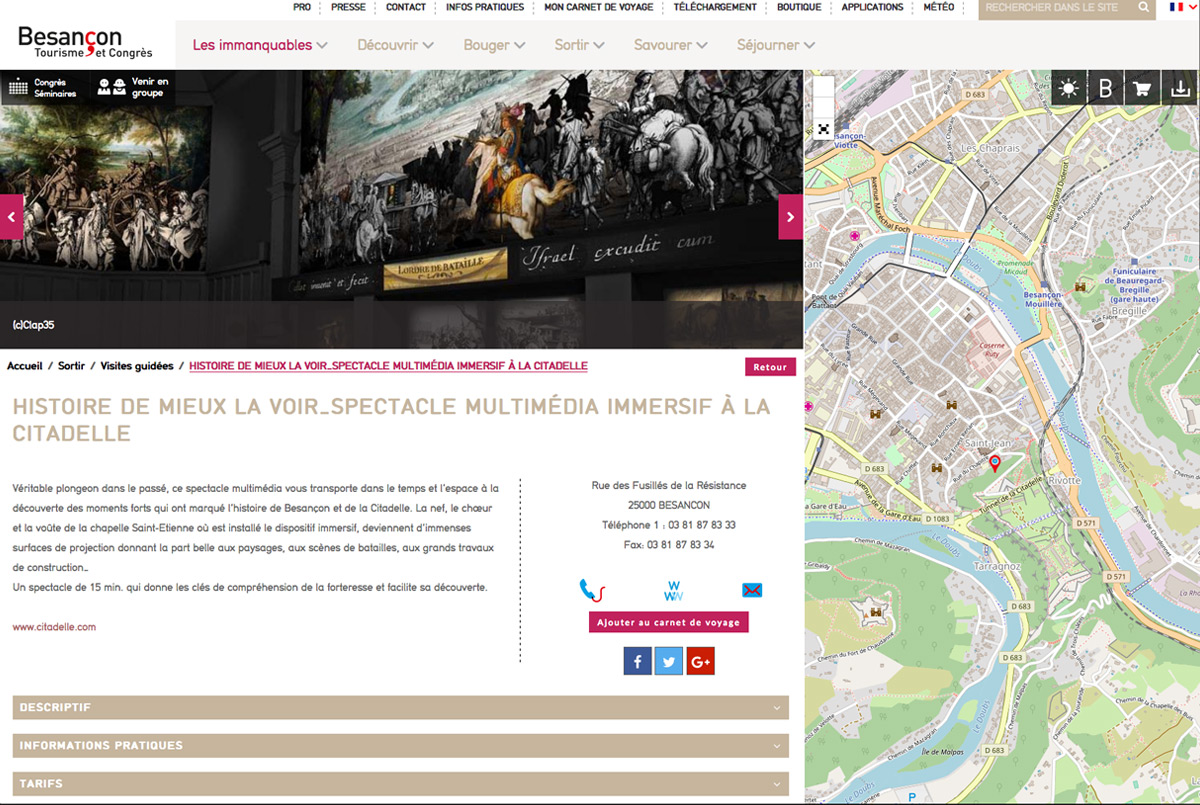The image size is (1200, 805).
Task: Open BOUTIQUE in top menu
Action: click(799, 7)
